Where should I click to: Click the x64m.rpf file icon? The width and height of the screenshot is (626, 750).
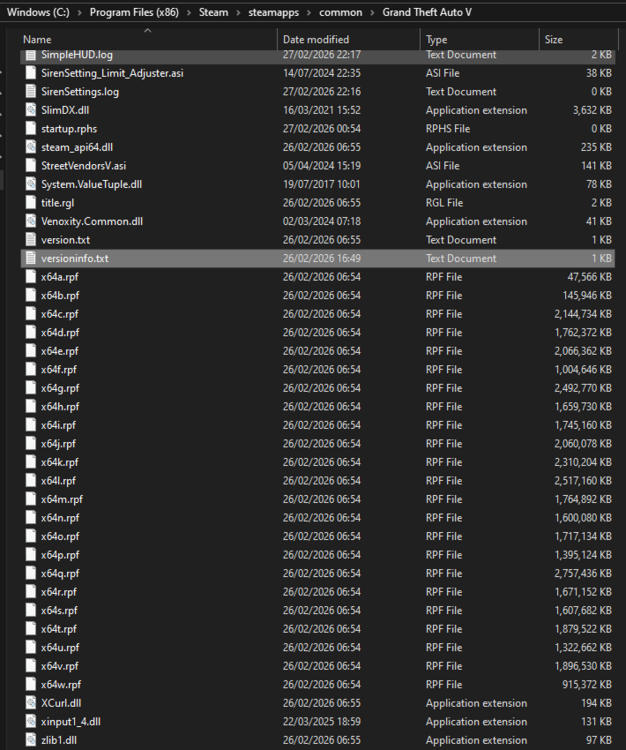31,499
